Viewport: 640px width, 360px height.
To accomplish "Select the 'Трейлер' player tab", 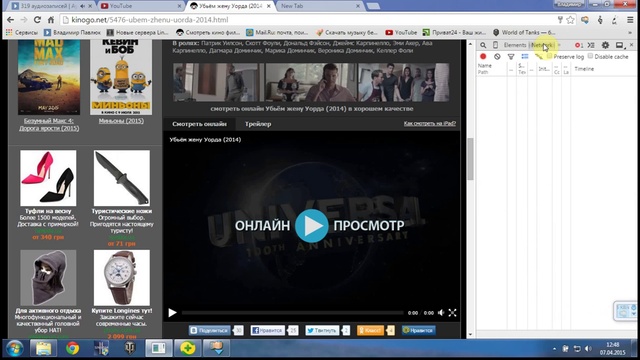I will [x=258, y=124].
